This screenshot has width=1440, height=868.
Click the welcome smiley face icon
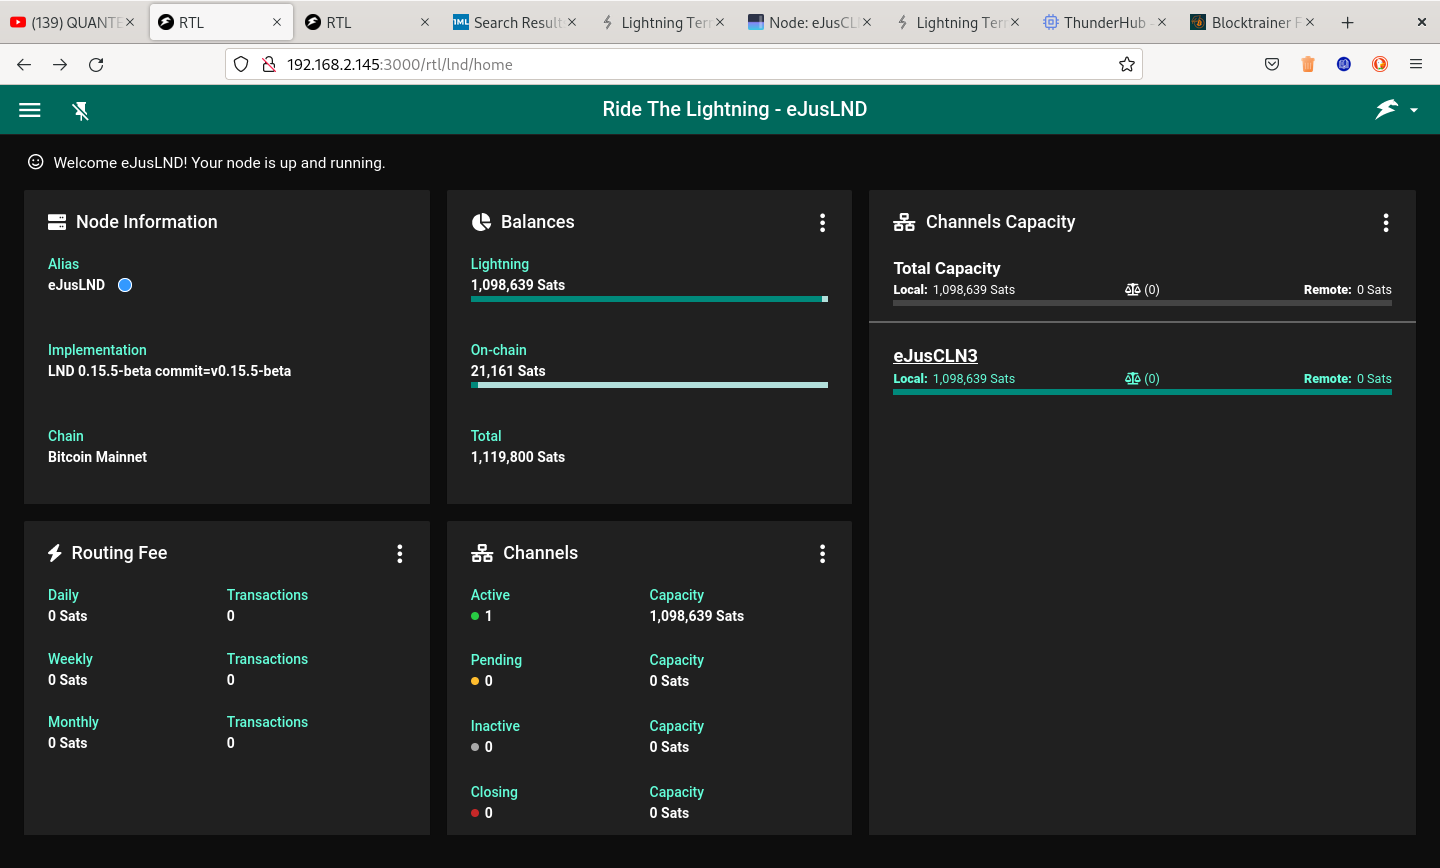pos(35,162)
